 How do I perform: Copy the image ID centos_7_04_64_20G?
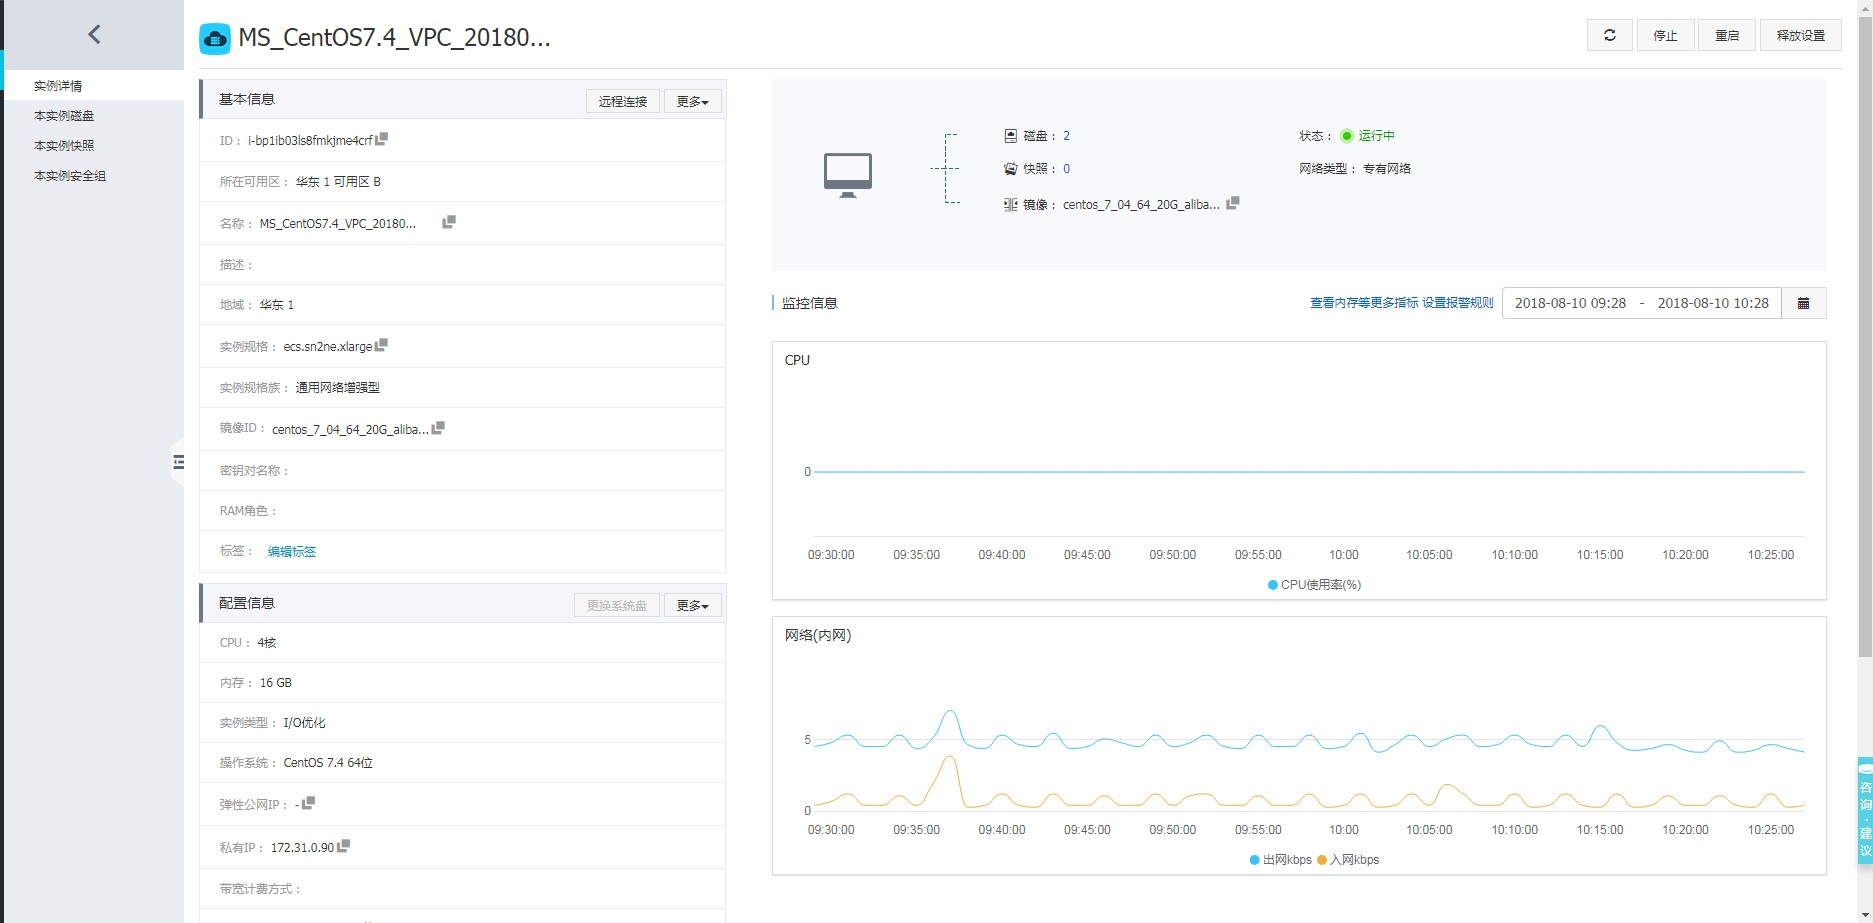[x=438, y=428]
